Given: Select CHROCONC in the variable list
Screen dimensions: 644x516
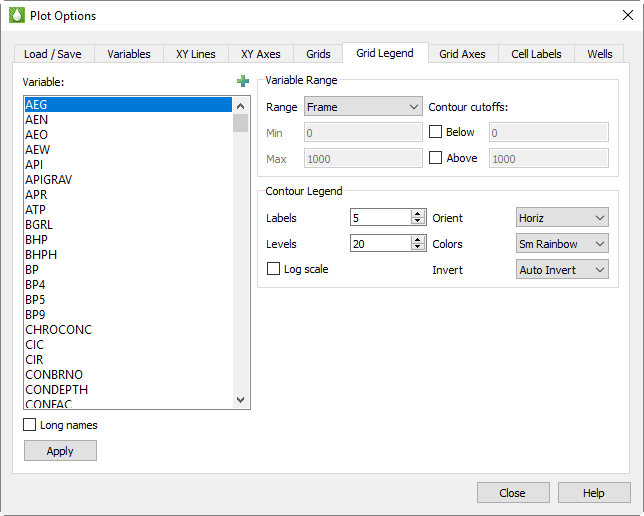Looking at the screenshot, I should point(128,329).
